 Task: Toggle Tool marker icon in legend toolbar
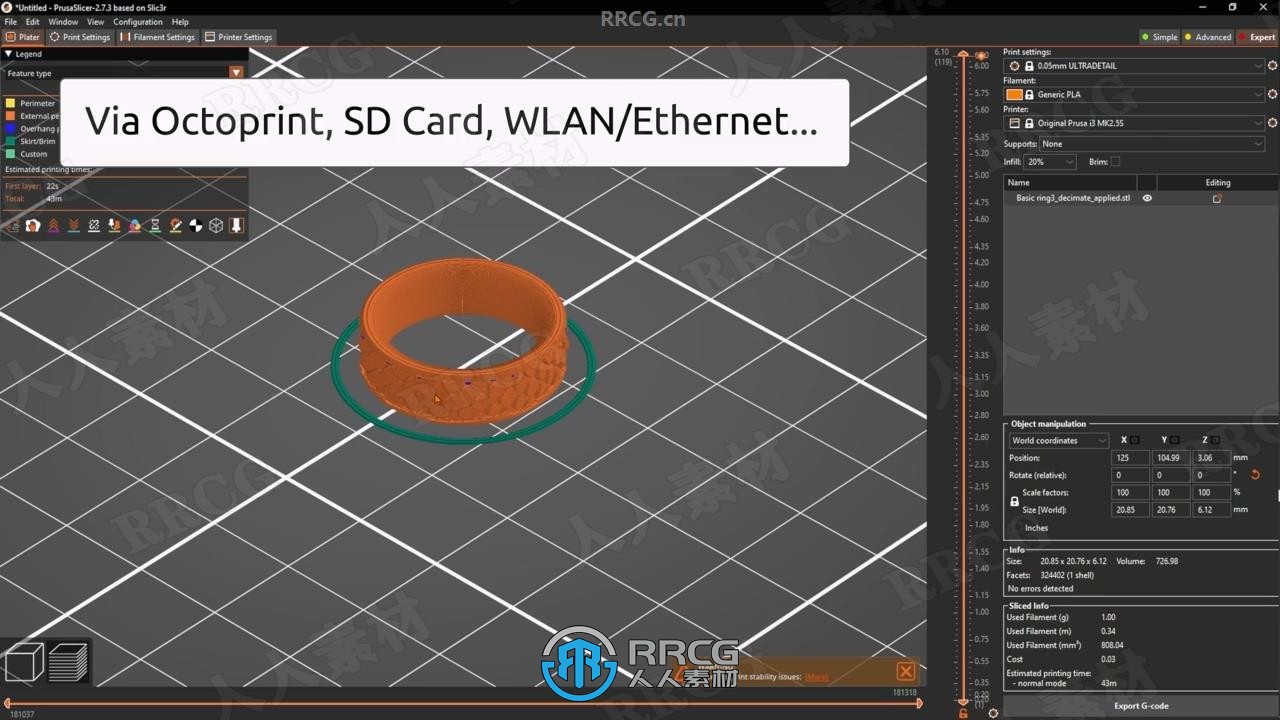coord(236,225)
